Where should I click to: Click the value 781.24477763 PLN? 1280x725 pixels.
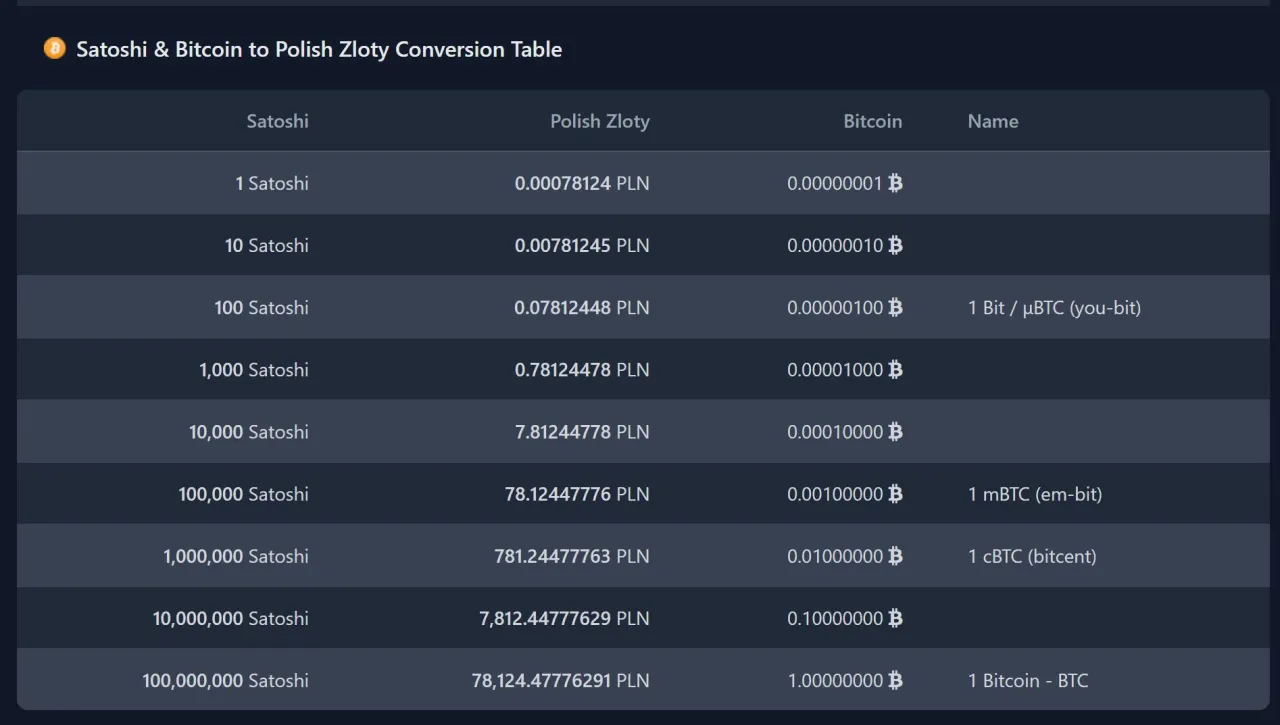click(572, 556)
